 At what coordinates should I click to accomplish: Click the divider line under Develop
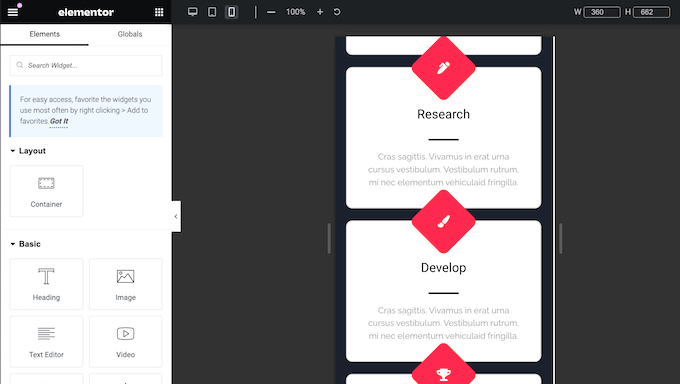443,293
